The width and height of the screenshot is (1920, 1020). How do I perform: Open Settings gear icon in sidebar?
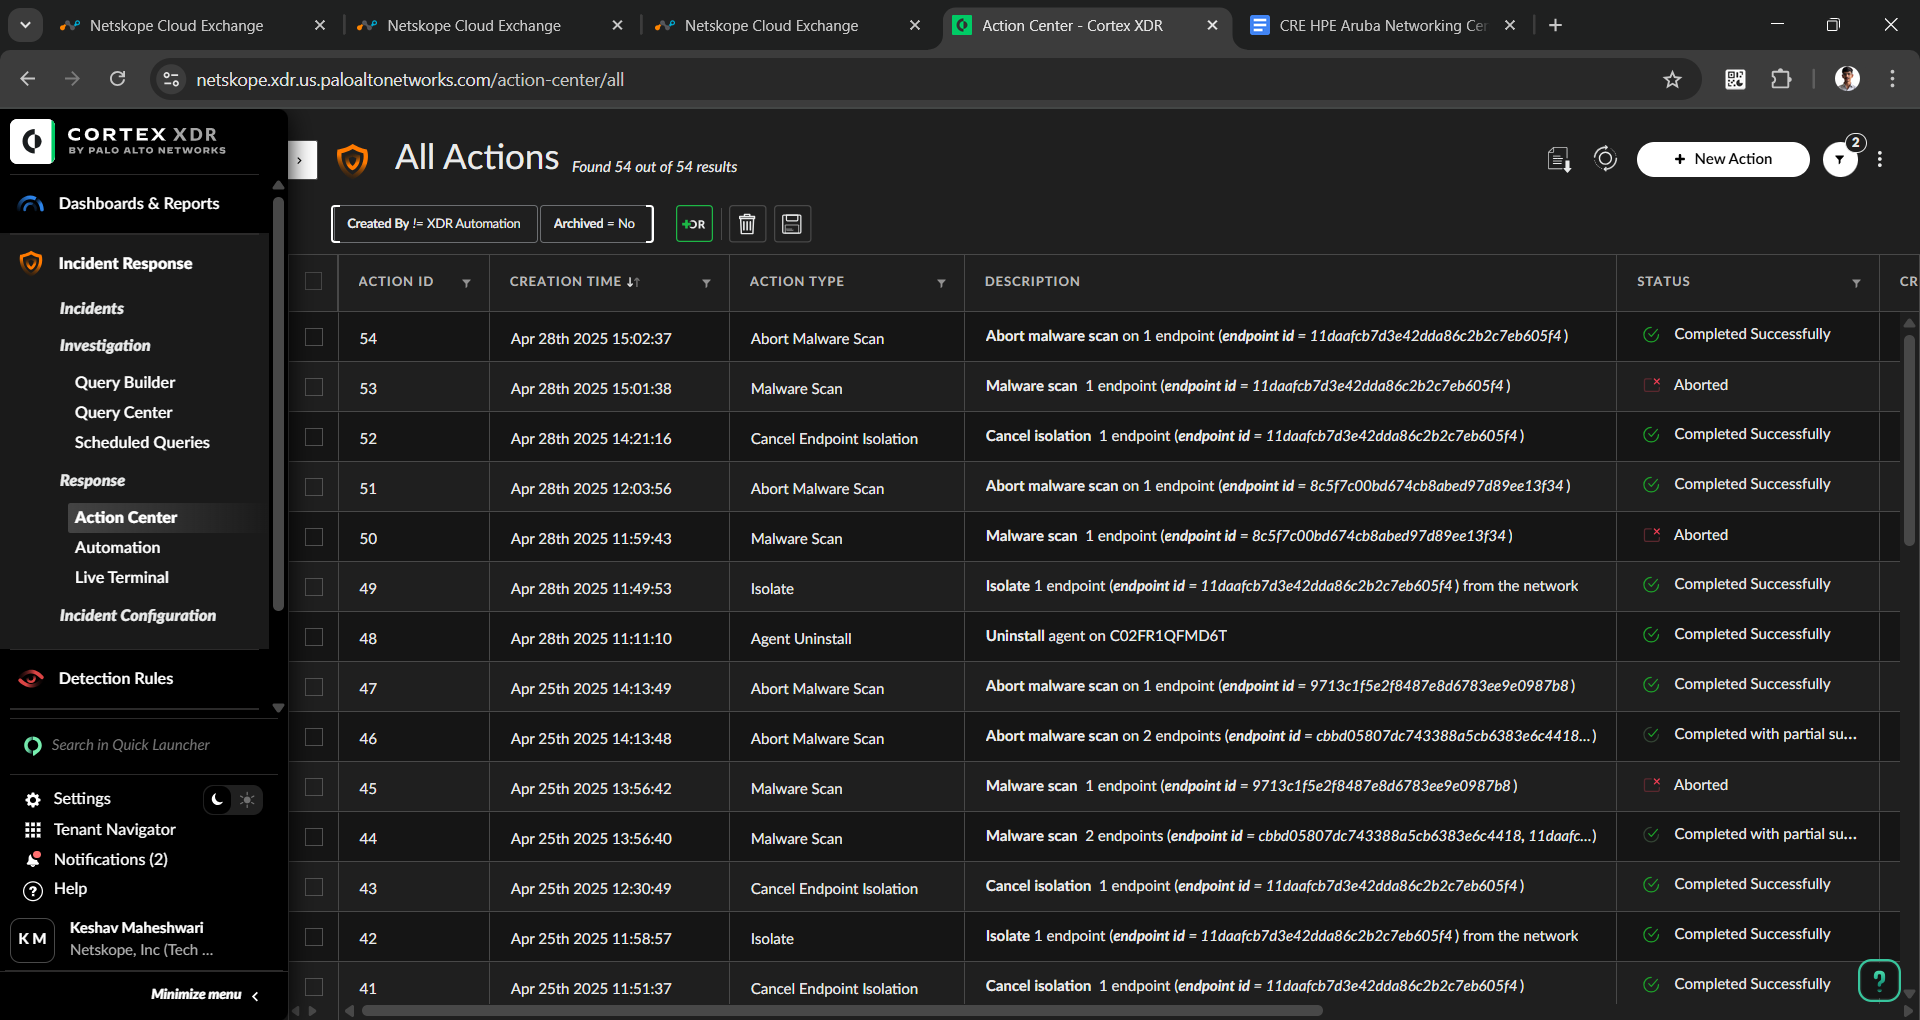click(x=33, y=799)
